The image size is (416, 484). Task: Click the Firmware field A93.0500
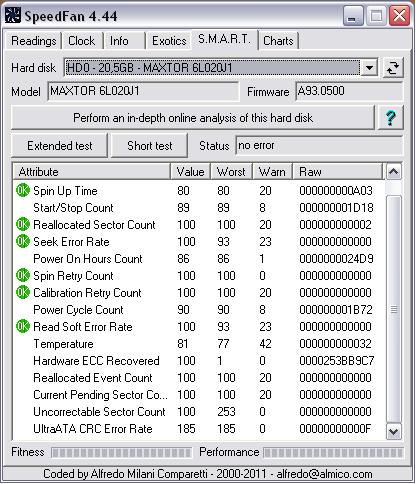click(x=349, y=91)
